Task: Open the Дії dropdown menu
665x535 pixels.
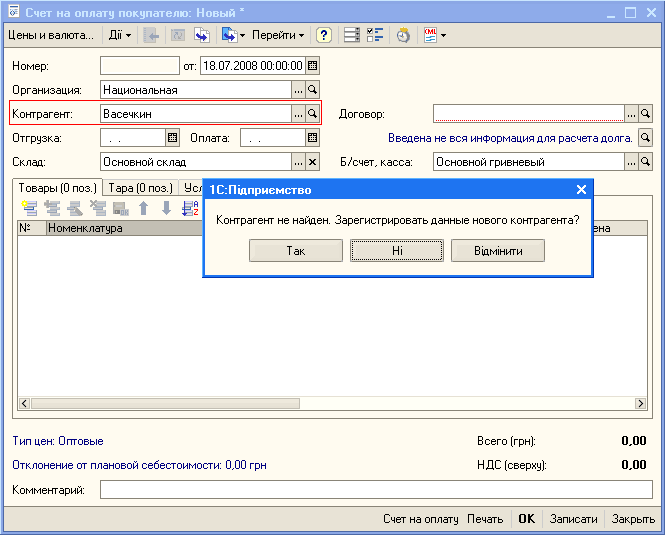Action: click(120, 35)
